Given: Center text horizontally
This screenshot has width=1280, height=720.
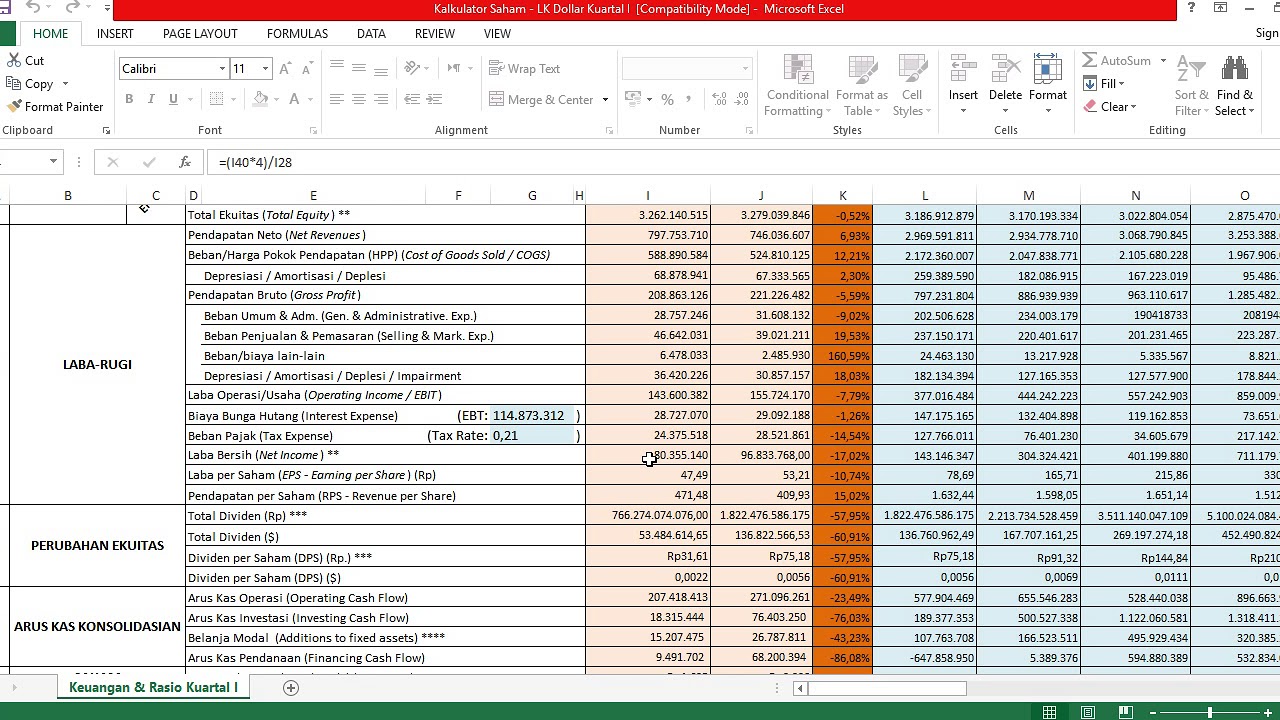Looking at the screenshot, I should [359, 99].
